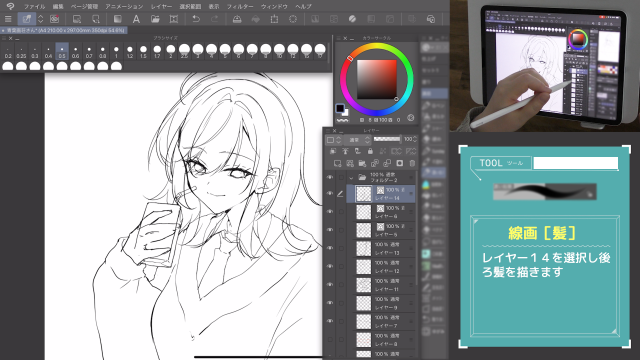Click the Clip Studio logo icon
This screenshot has height=360, width=640.
point(10,6)
